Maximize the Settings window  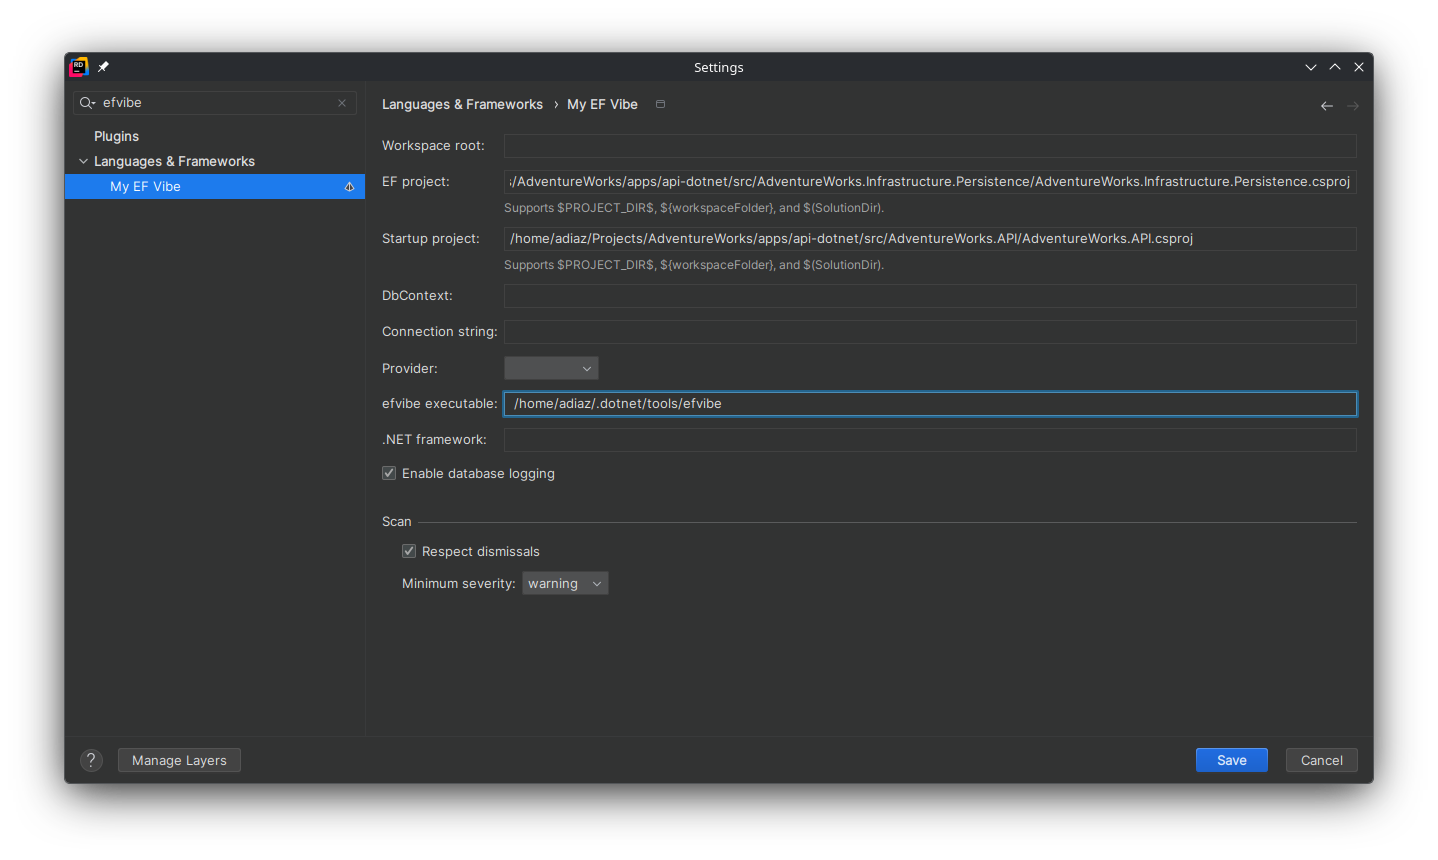click(1335, 67)
